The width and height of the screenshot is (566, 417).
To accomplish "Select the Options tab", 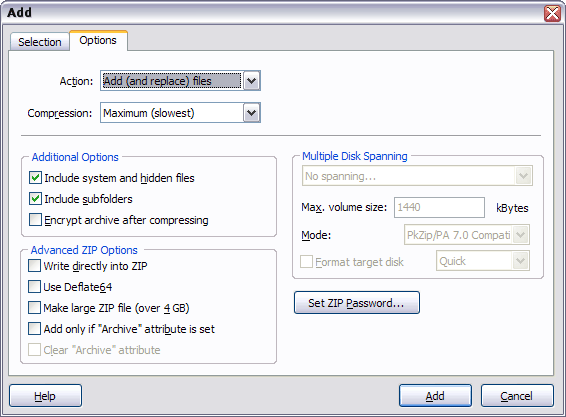I will (x=98, y=40).
